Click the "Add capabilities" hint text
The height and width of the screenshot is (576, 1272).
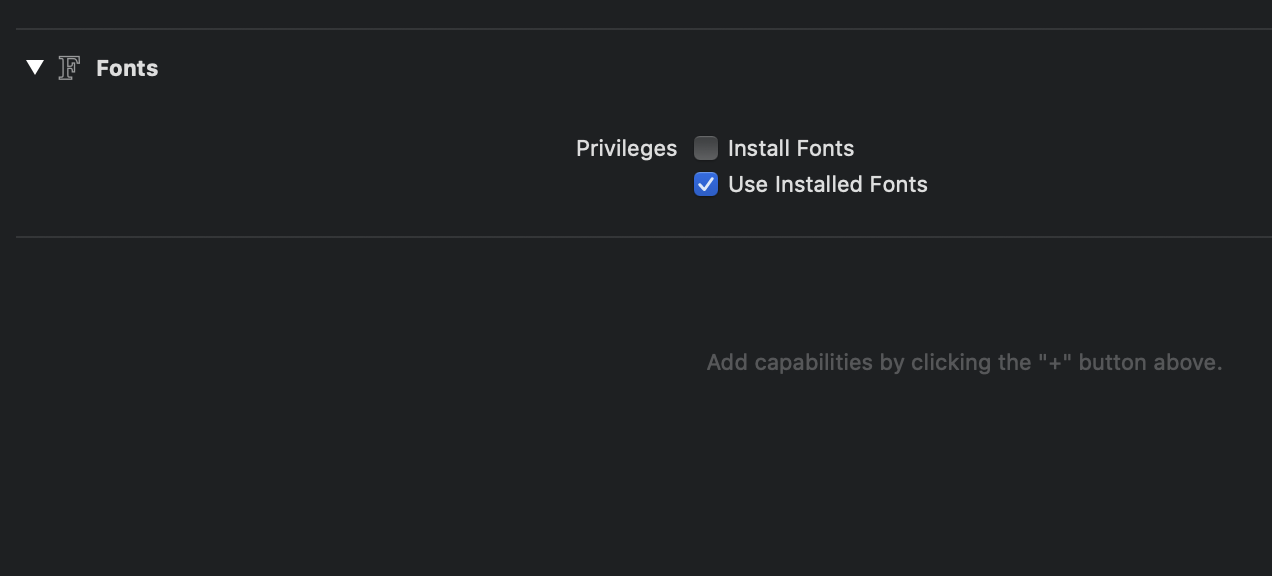click(x=963, y=362)
